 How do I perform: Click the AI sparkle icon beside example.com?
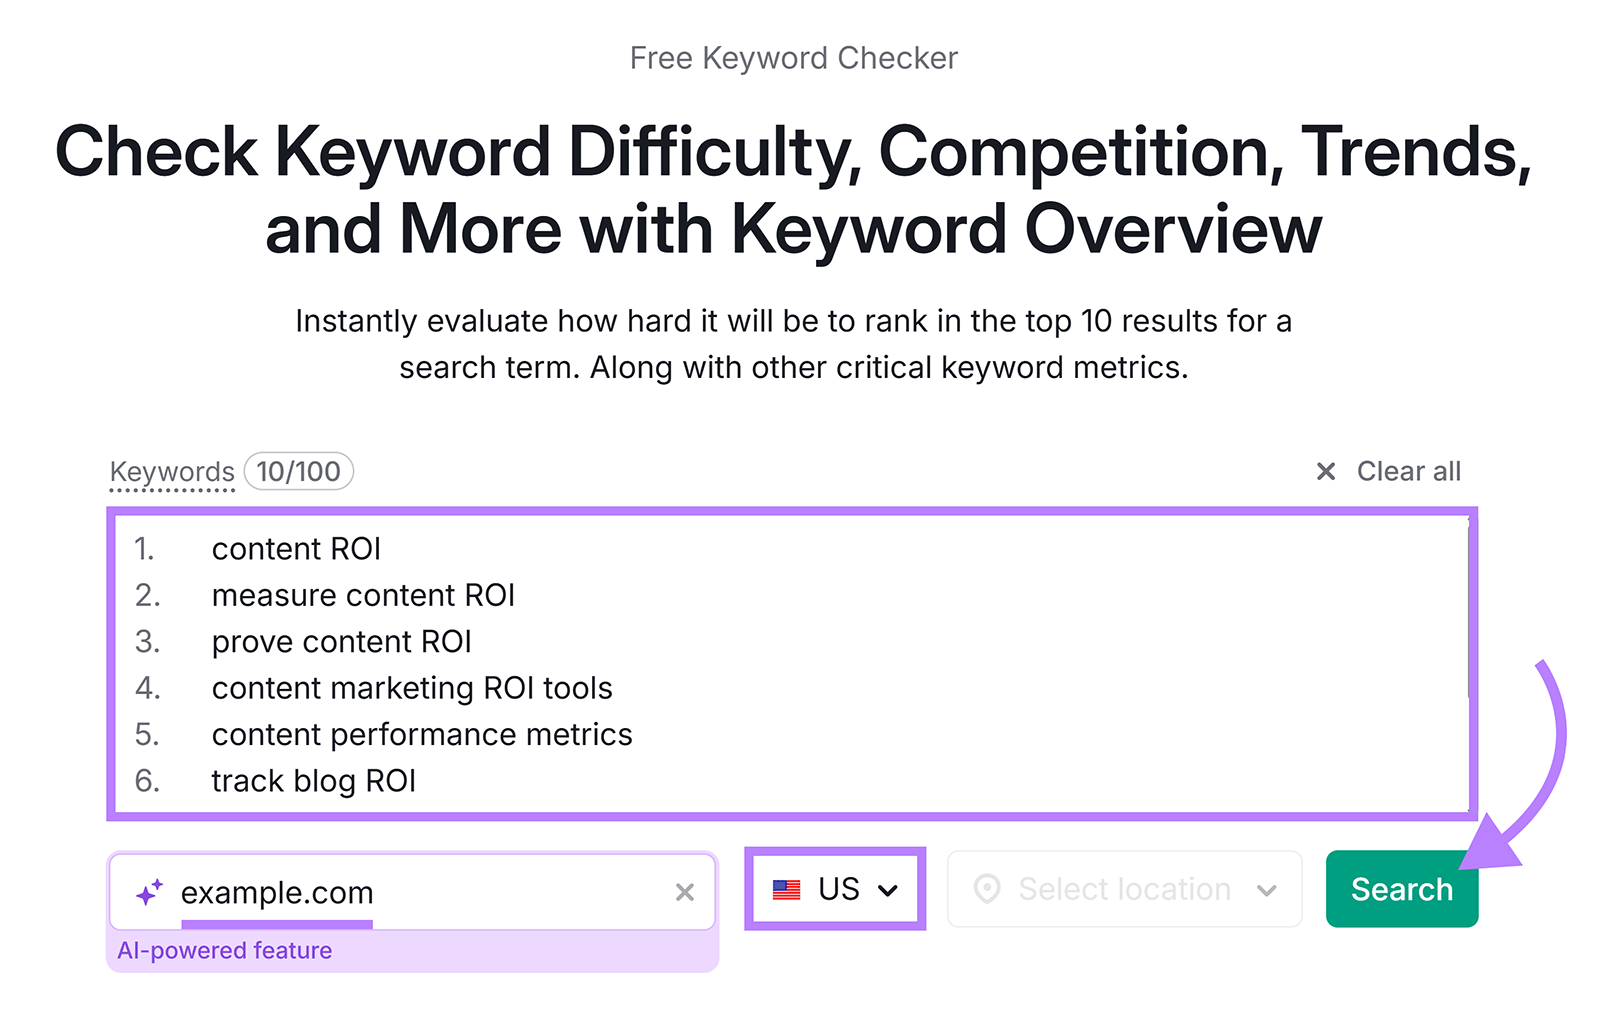click(x=148, y=892)
